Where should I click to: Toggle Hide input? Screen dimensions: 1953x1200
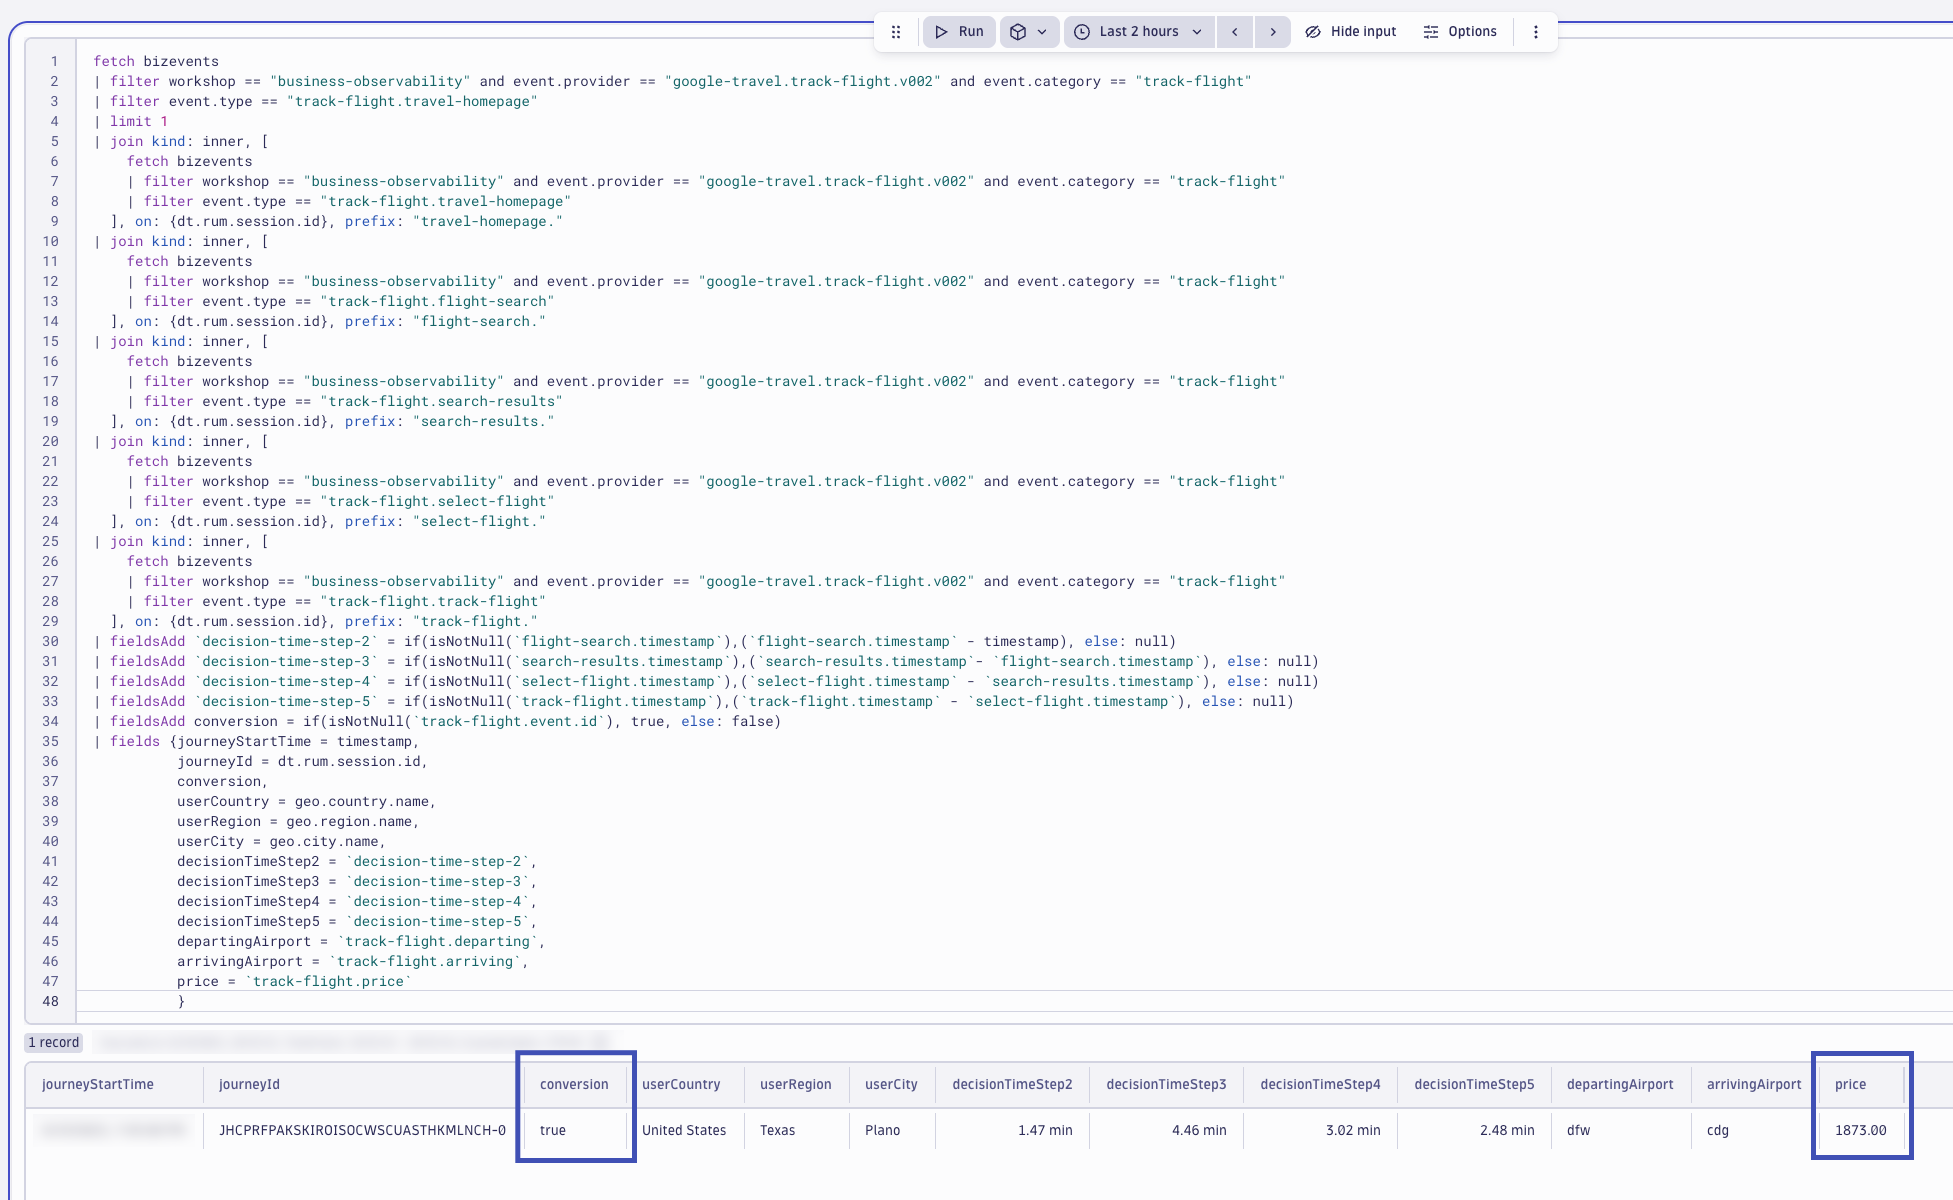point(1351,32)
